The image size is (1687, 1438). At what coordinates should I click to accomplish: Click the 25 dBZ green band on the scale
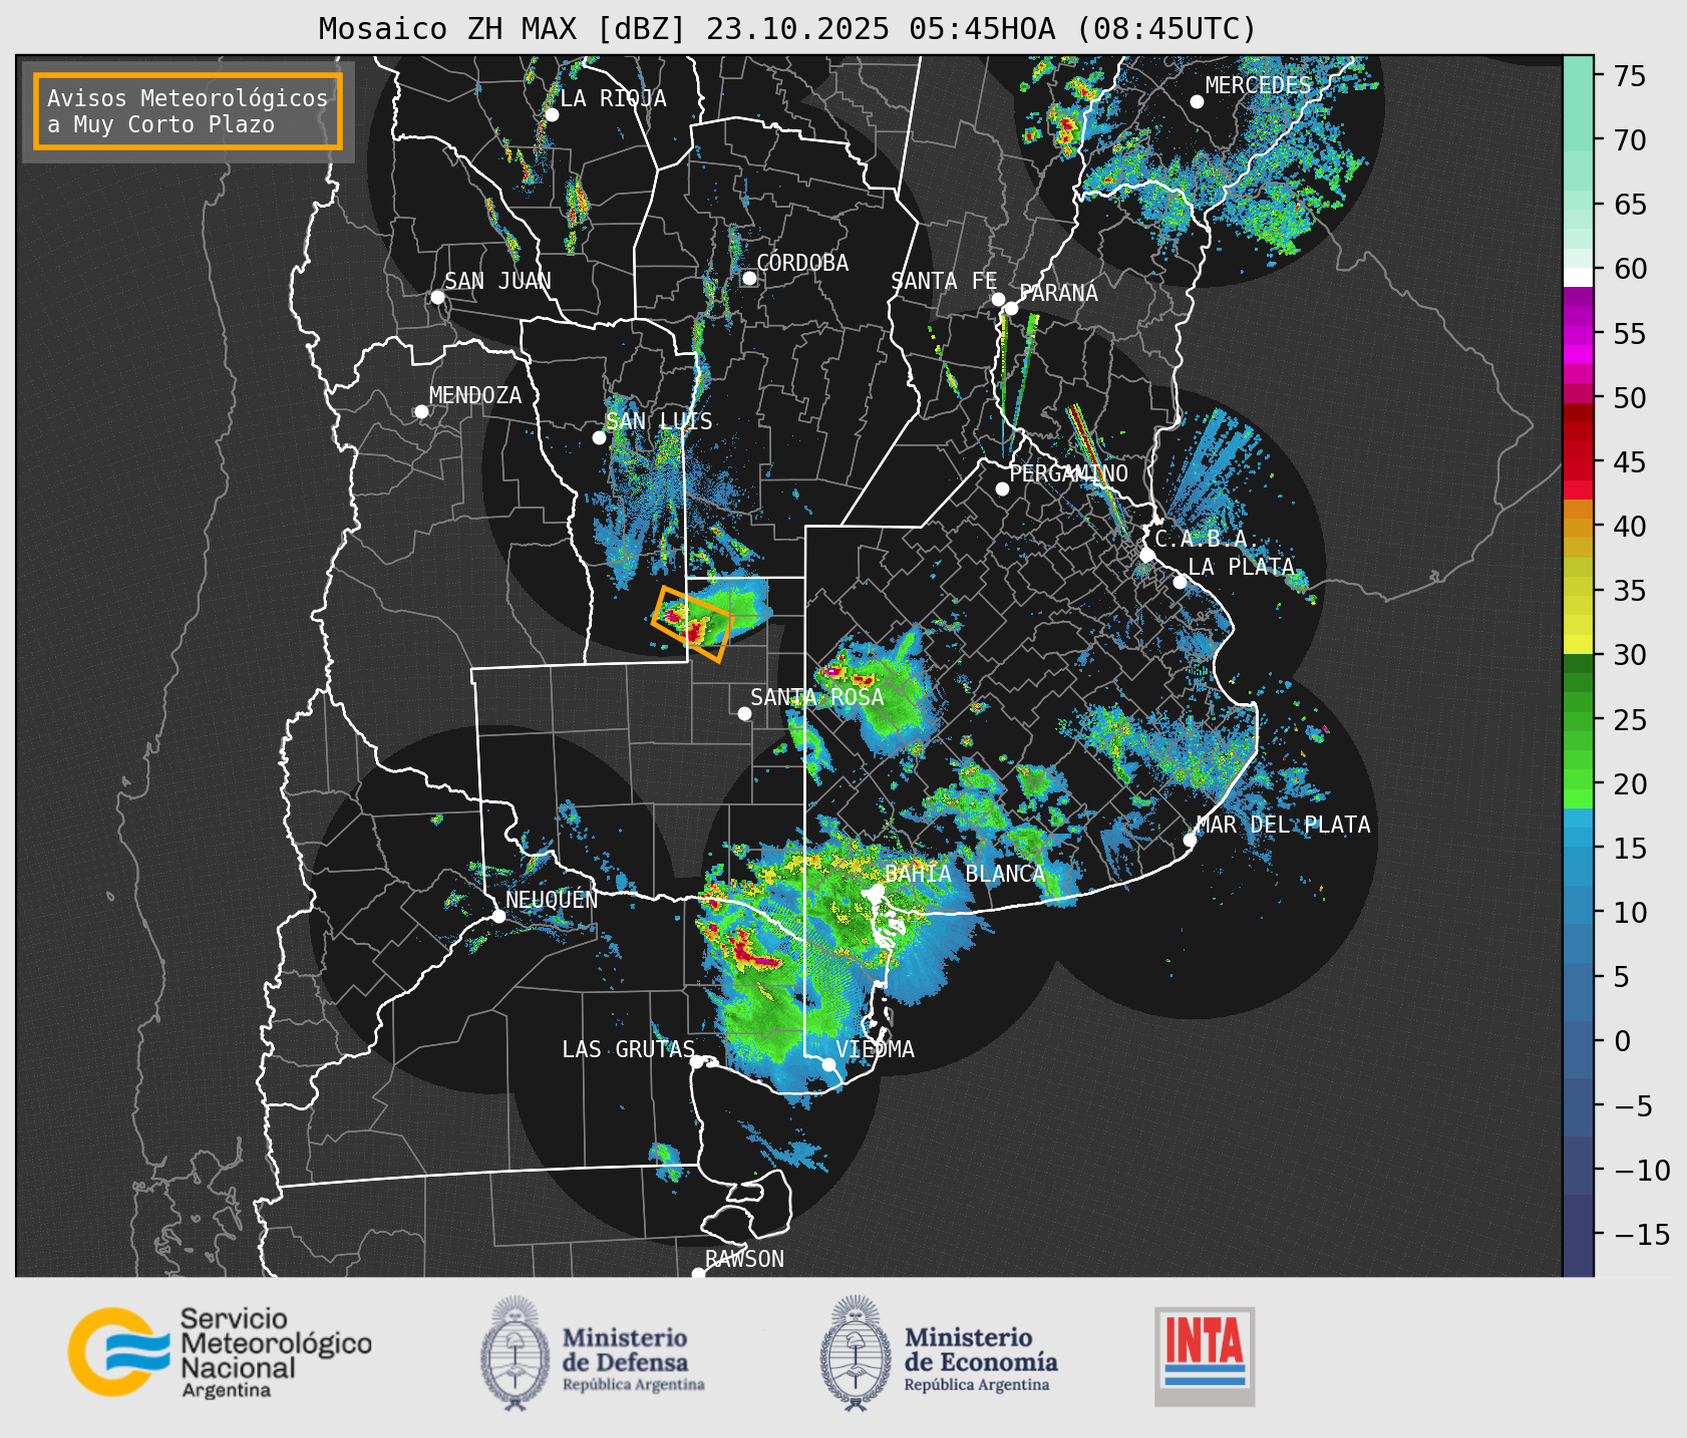(1578, 720)
